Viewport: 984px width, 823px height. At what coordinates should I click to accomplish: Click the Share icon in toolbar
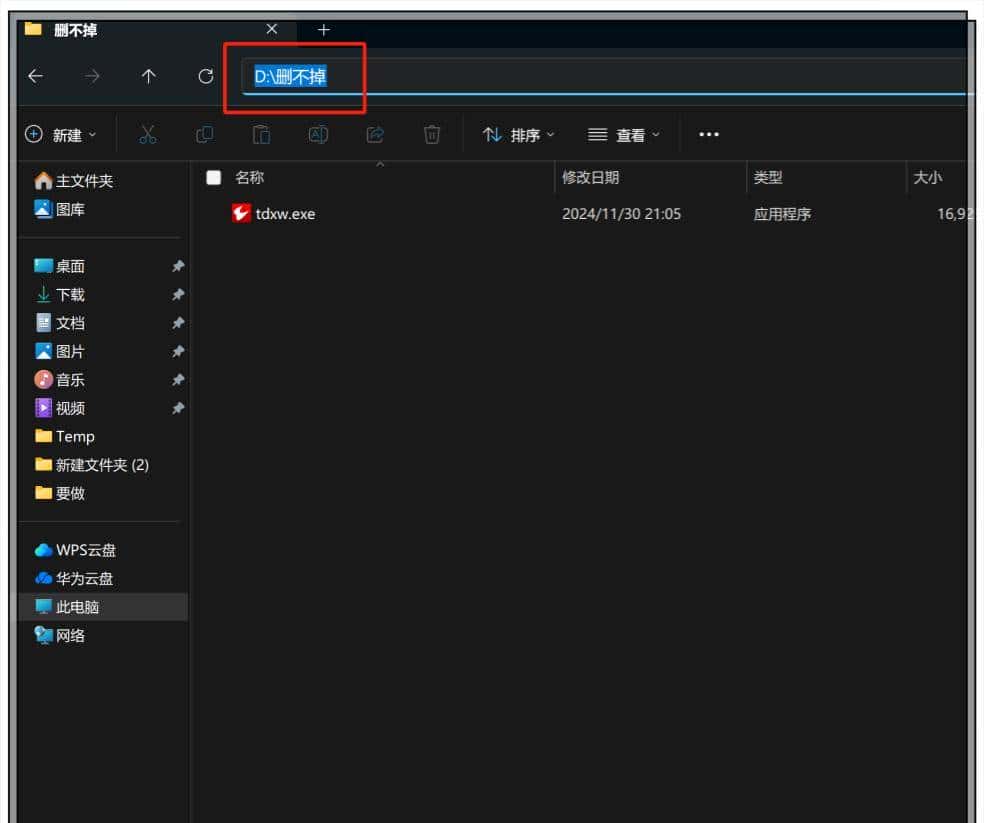tap(375, 135)
